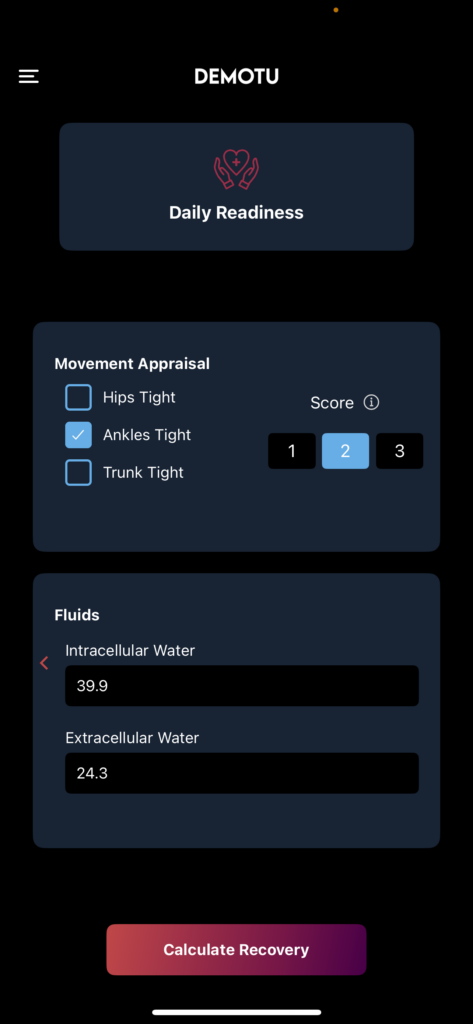This screenshot has height=1024, width=473.
Task: Click the Extracellular Water input field
Action: click(x=242, y=773)
